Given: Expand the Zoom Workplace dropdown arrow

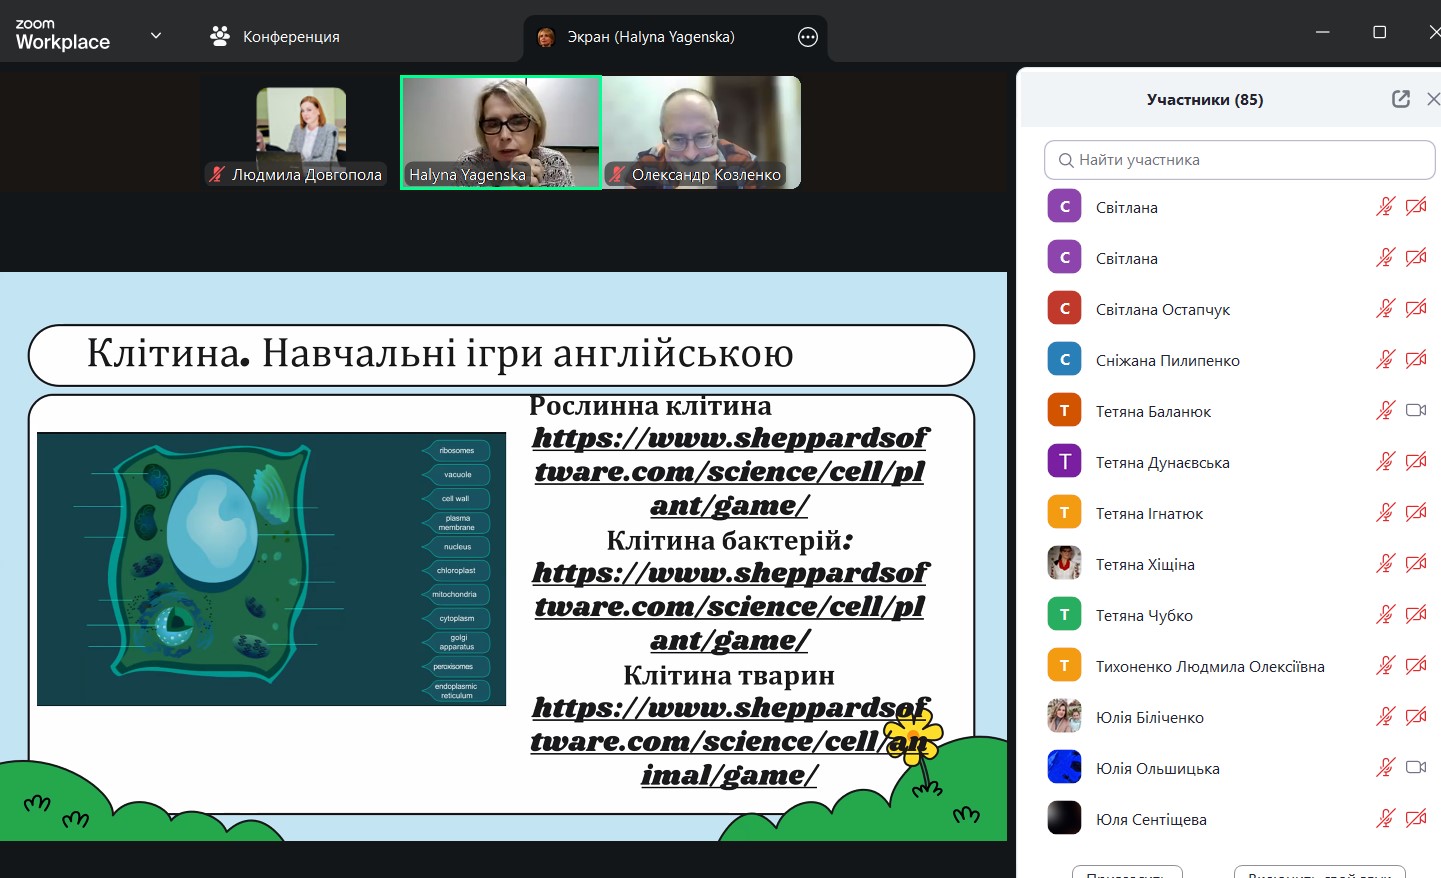Looking at the screenshot, I should click(x=156, y=36).
